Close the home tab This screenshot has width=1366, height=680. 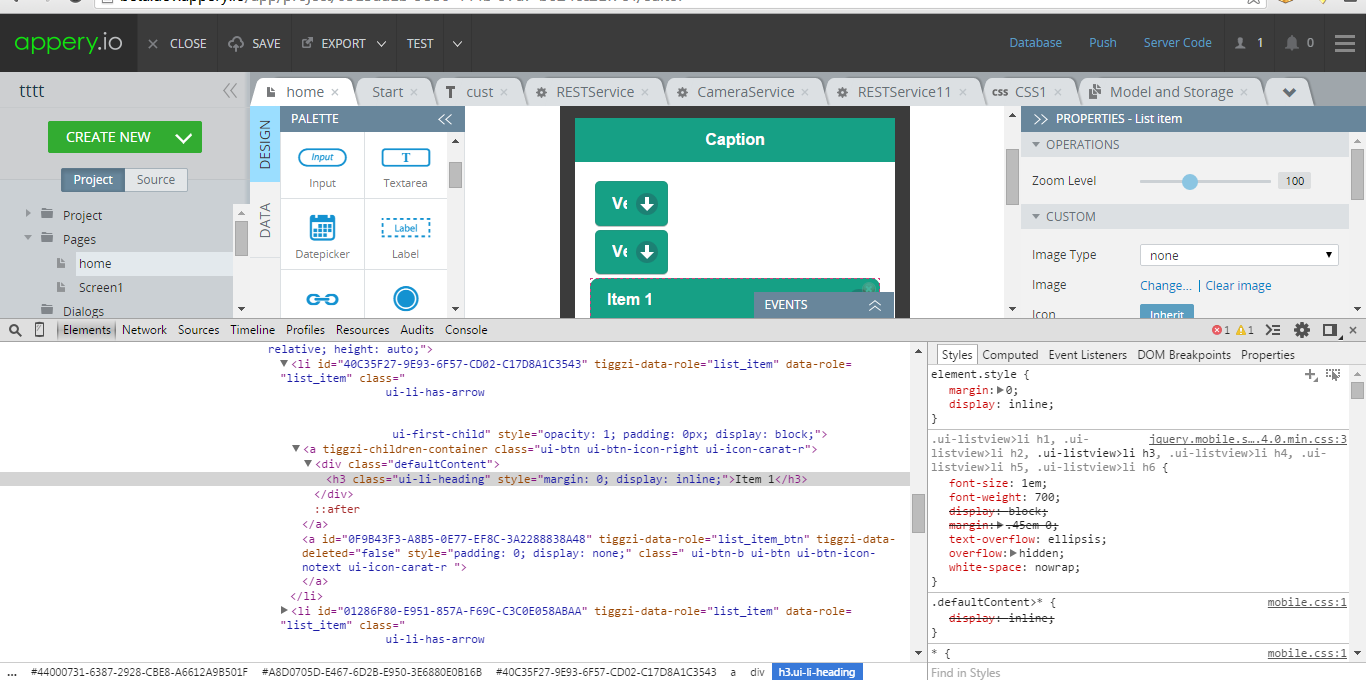tap(335, 92)
